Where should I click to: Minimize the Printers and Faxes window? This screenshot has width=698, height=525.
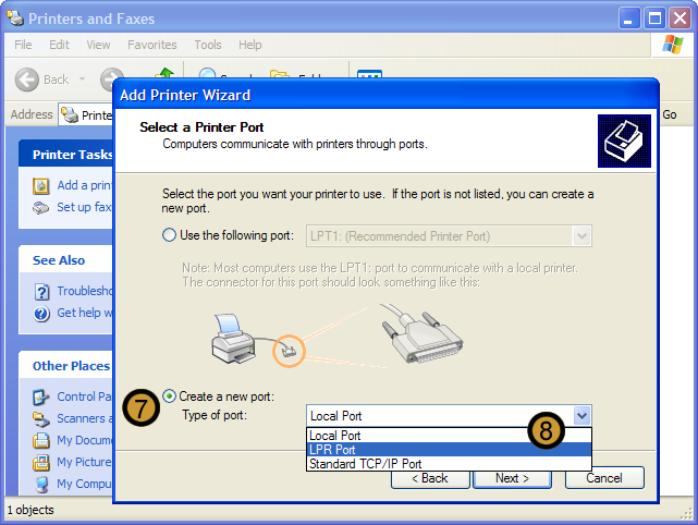(x=629, y=18)
